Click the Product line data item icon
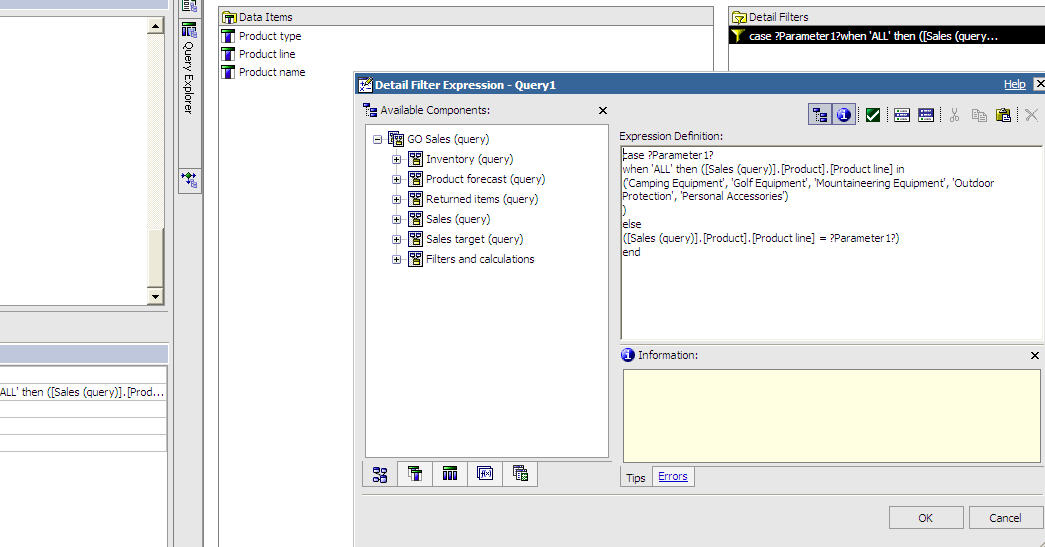The image size is (1045, 547). click(x=228, y=54)
